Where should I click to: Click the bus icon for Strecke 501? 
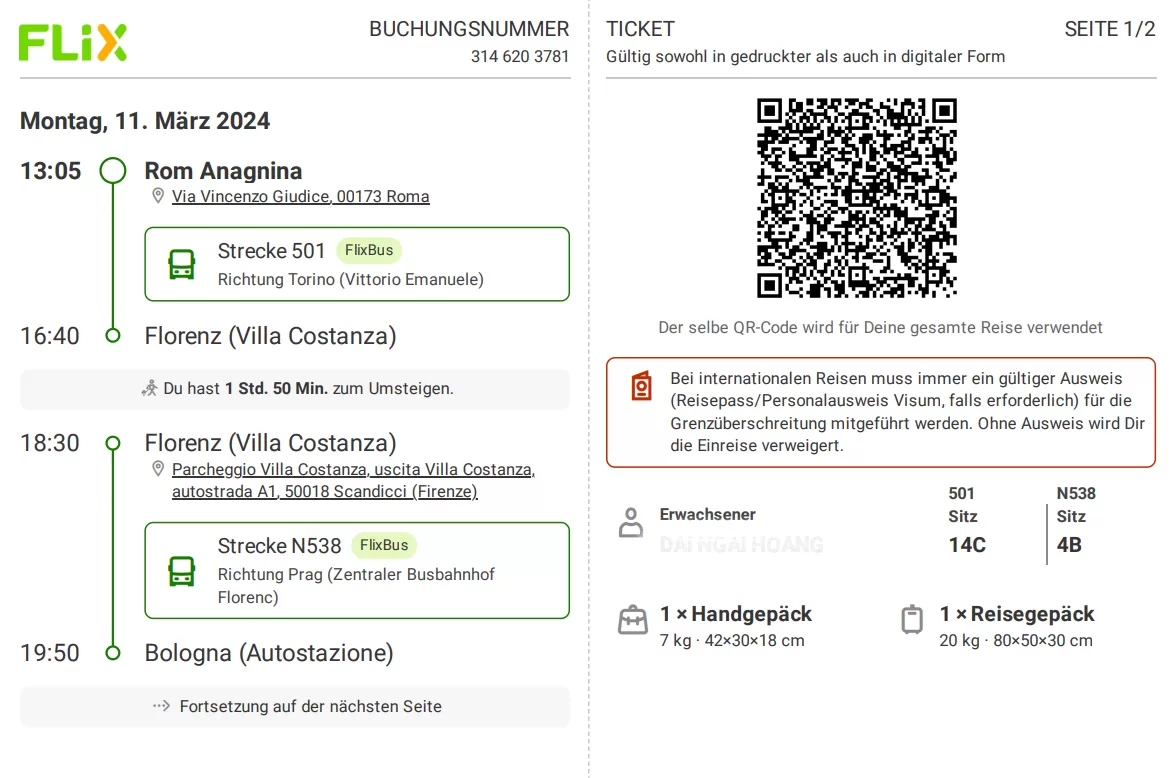(182, 264)
